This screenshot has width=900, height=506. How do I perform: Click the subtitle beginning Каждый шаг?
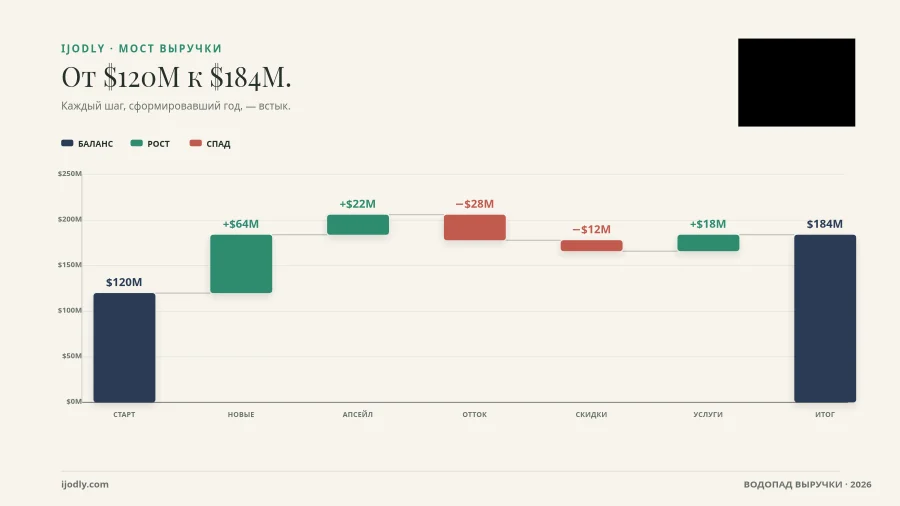point(176,106)
